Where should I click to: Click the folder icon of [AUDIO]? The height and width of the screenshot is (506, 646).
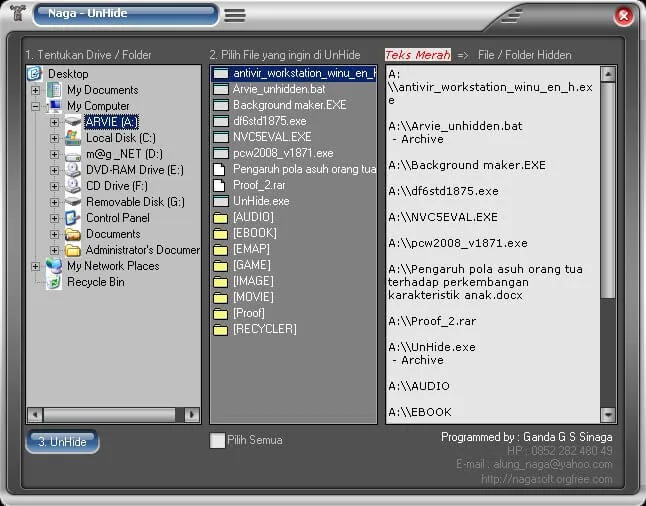[x=221, y=218]
